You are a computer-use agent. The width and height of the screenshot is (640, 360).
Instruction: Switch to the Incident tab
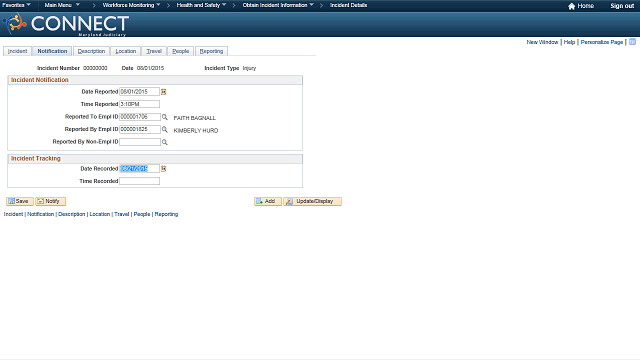(18, 51)
